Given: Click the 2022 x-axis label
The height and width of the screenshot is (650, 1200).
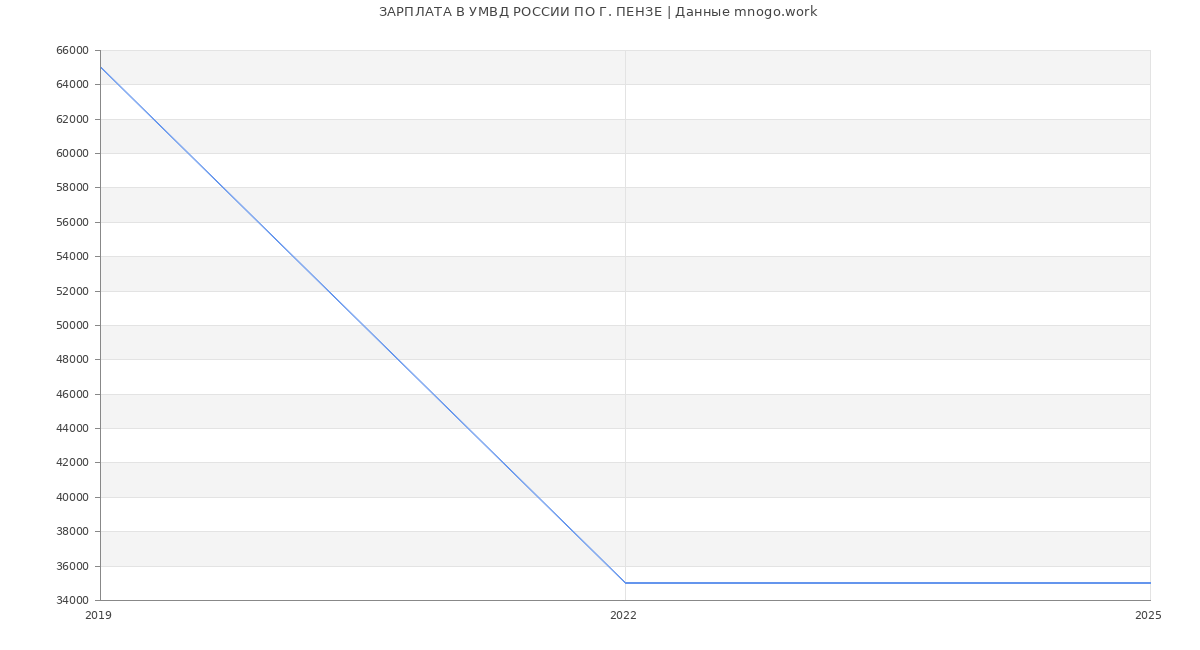Looking at the screenshot, I should tap(623, 616).
